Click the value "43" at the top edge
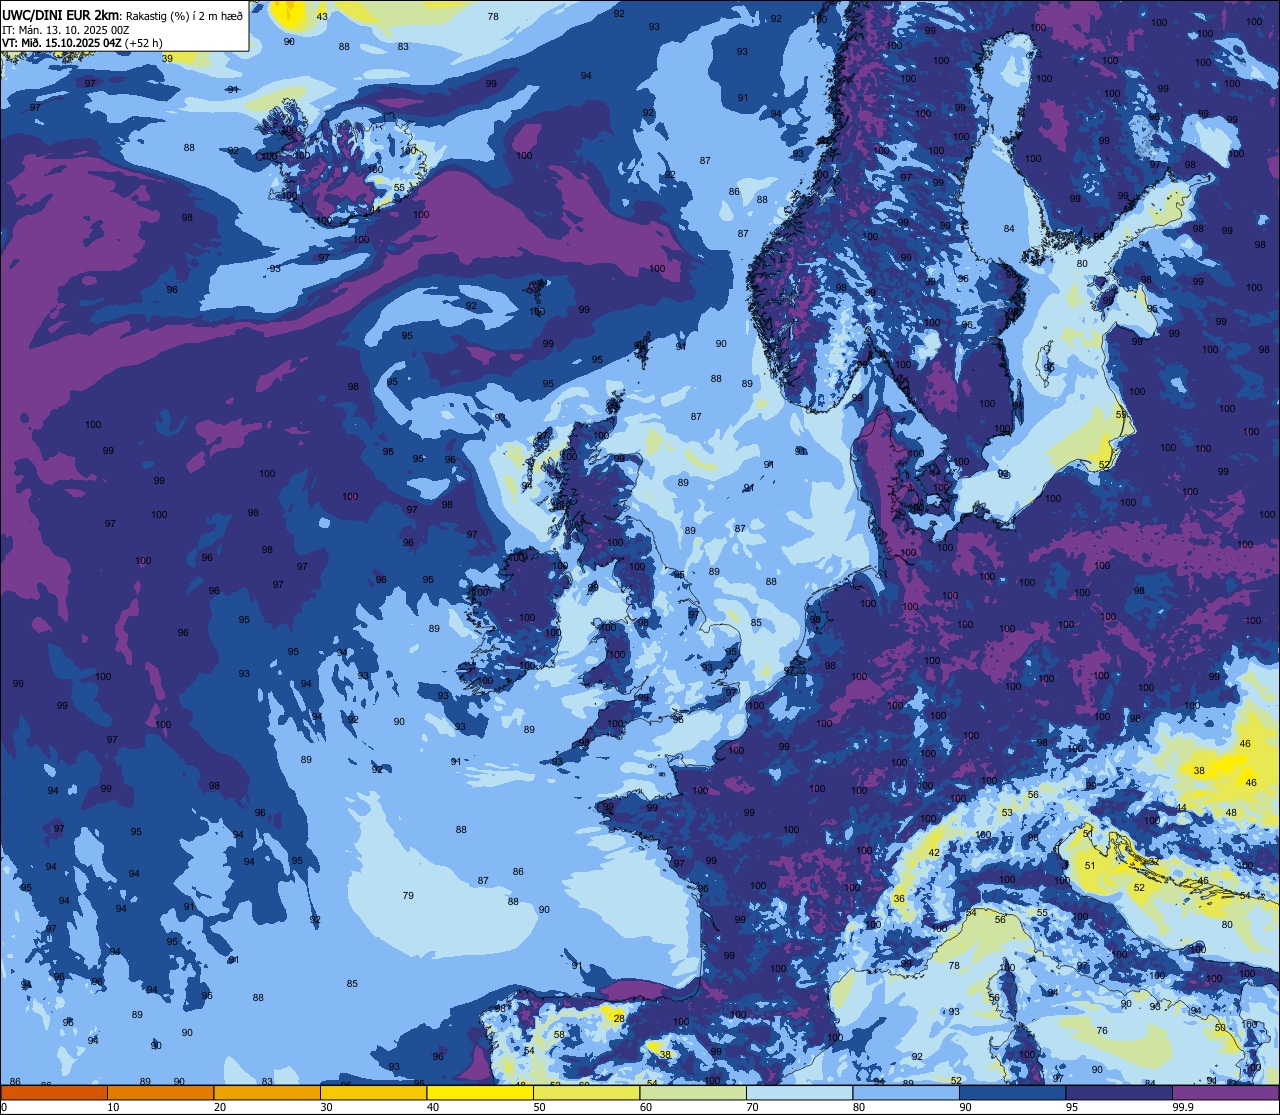 (x=322, y=17)
